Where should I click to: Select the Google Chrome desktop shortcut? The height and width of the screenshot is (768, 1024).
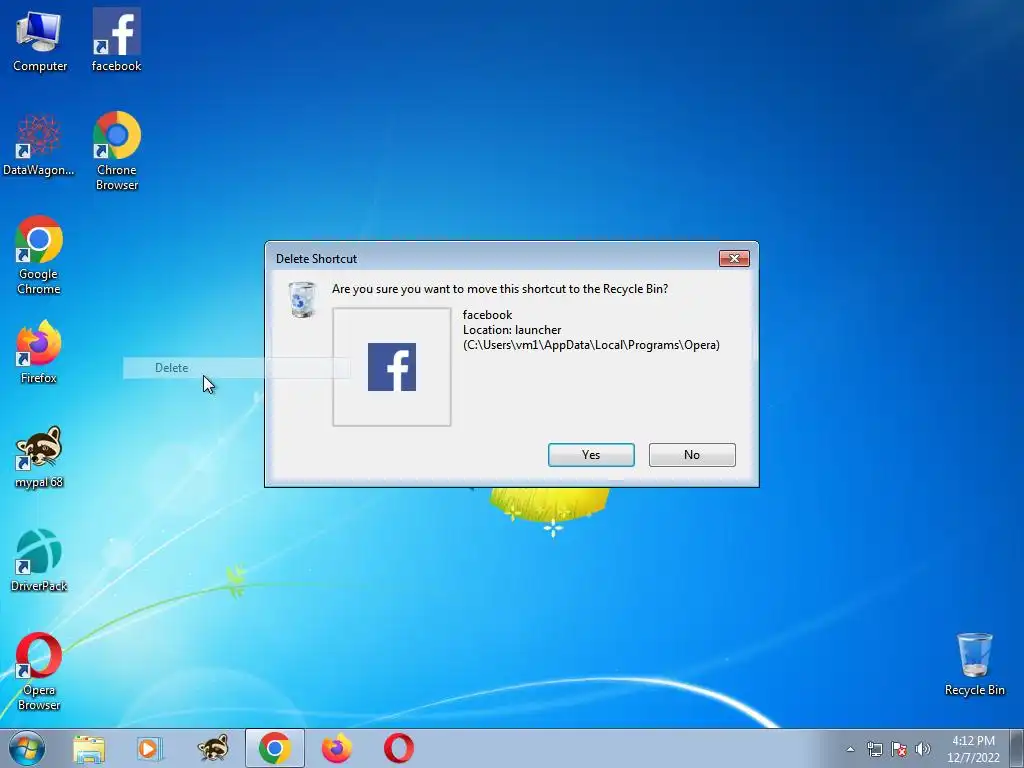pyautogui.click(x=39, y=255)
